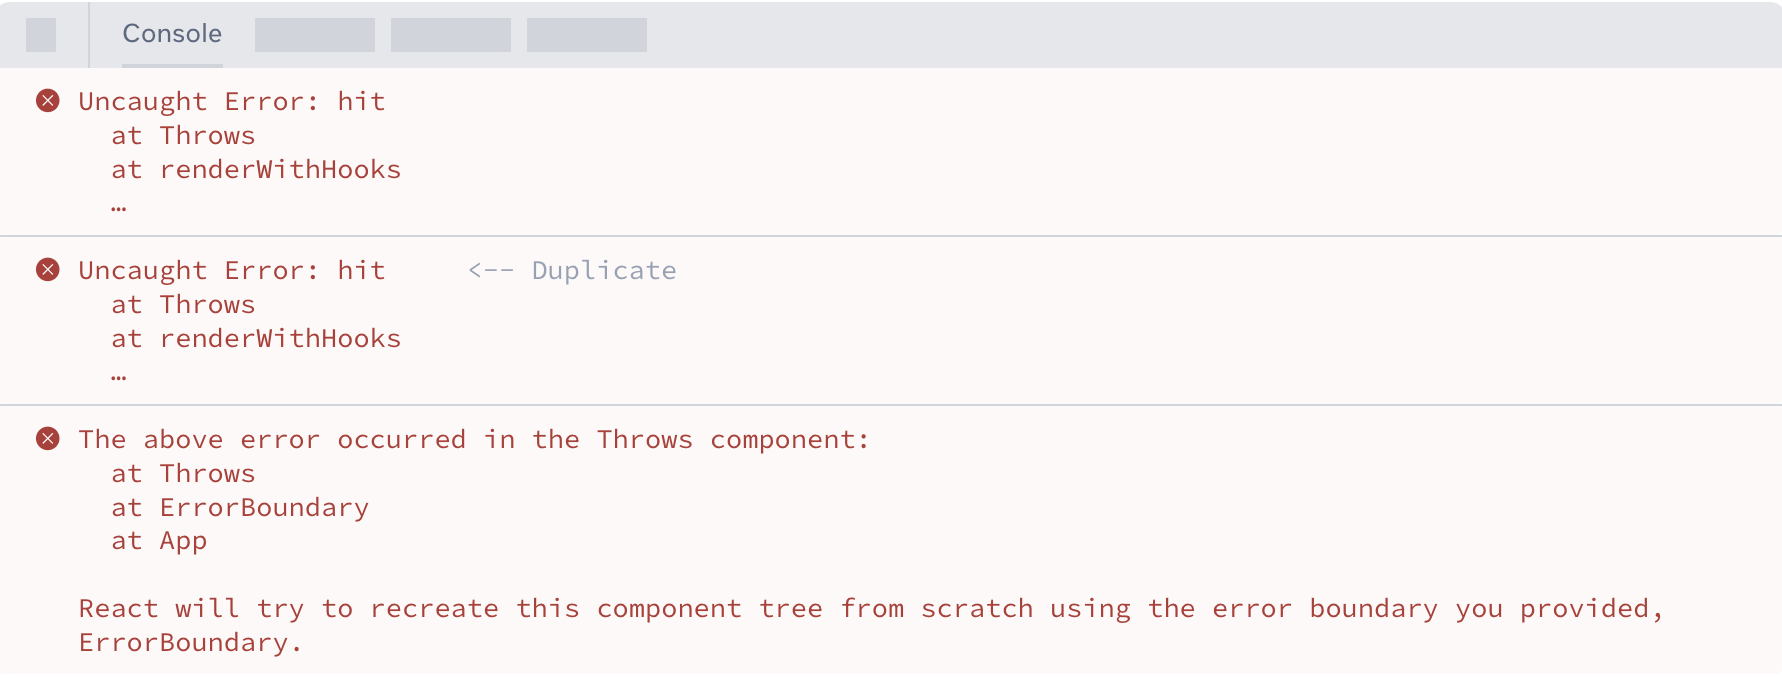The width and height of the screenshot is (1782, 678).
Task: Click the '<-- Duplicate' annotation text
Action: tap(572, 271)
